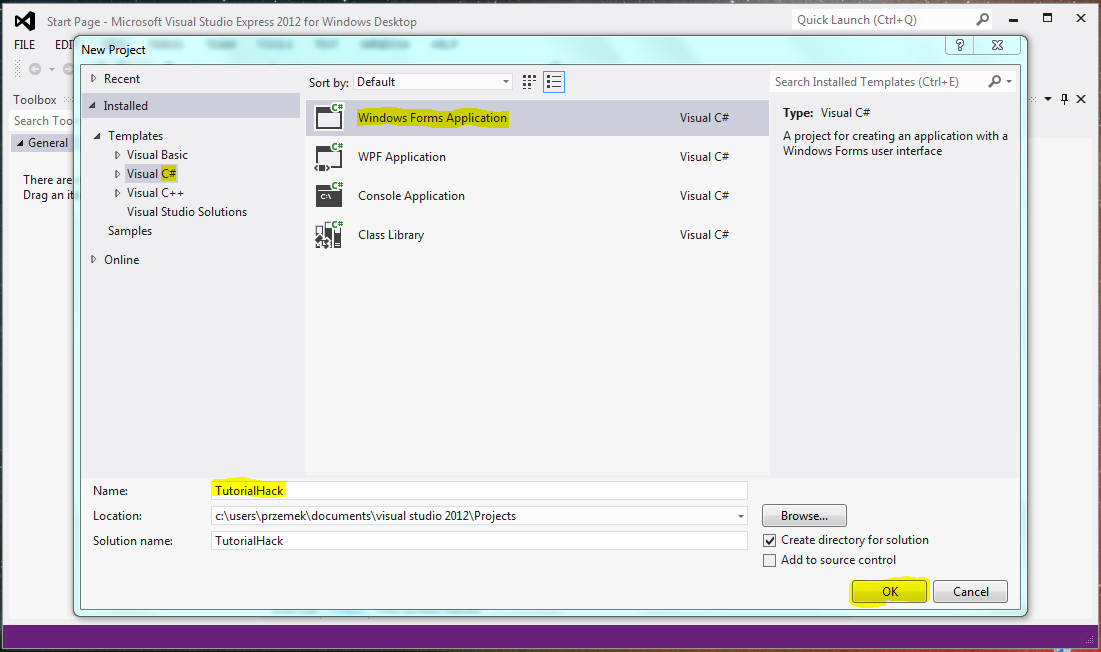Select Console Application template
The height and width of the screenshot is (652, 1101).
(x=537, y=196)
